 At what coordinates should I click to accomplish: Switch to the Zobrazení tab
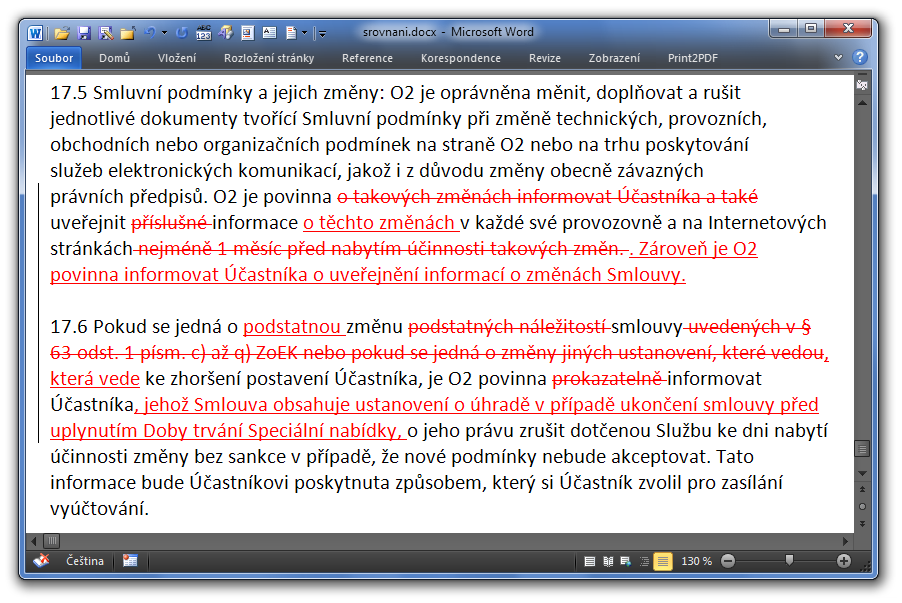click(x=614, y=58)
